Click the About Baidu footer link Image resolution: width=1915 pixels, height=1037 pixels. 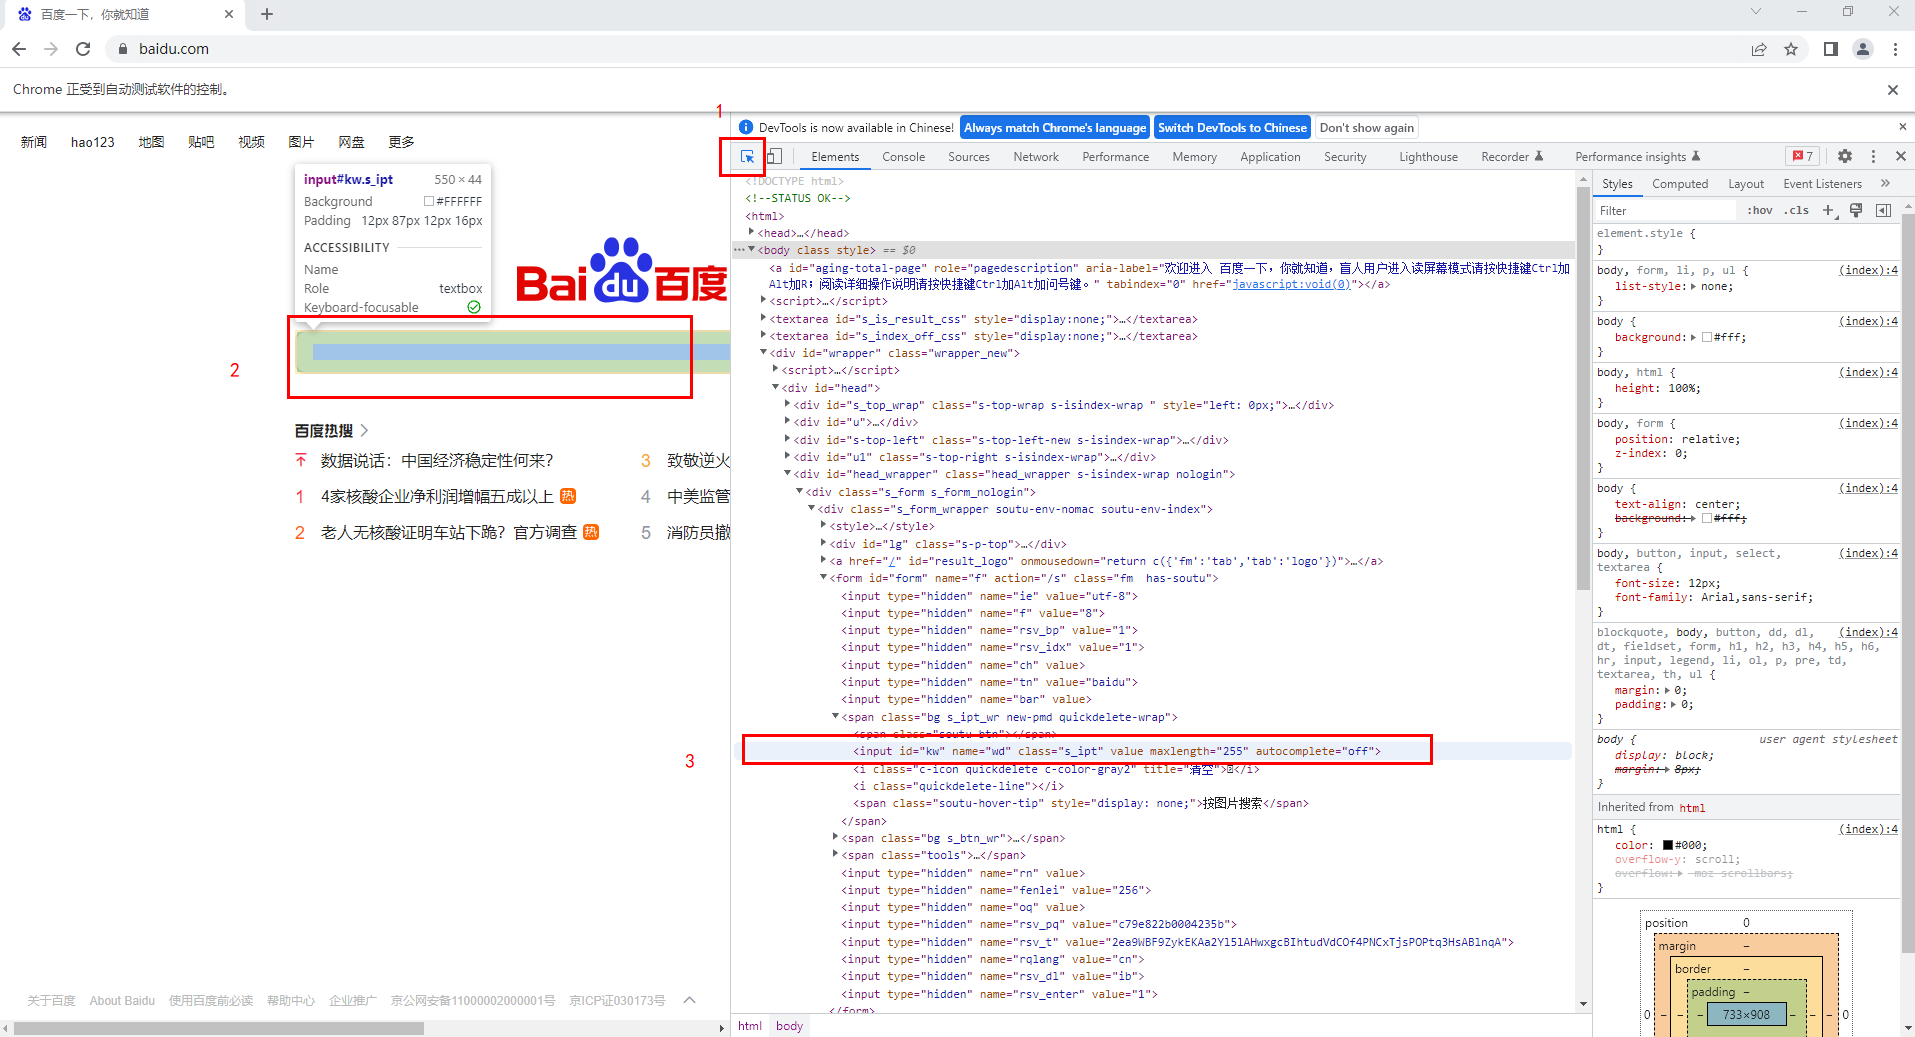122,1000
